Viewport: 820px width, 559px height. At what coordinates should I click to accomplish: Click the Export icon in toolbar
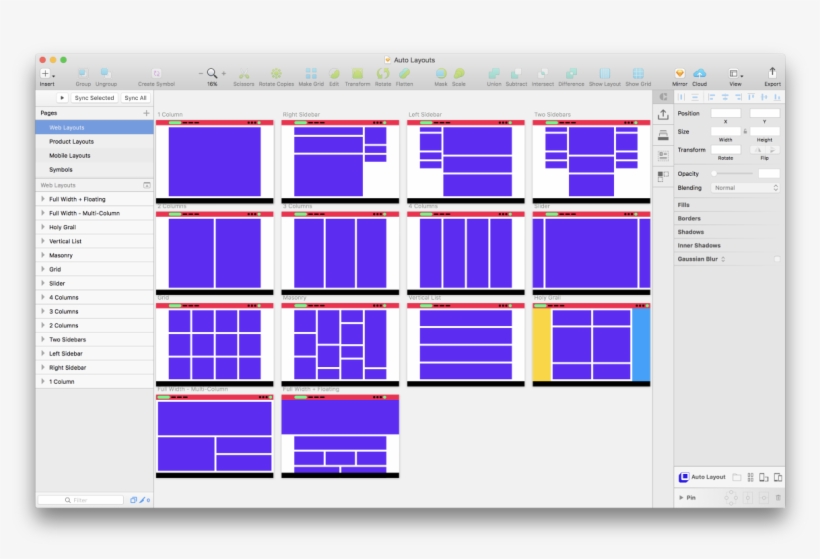point(772,73)
